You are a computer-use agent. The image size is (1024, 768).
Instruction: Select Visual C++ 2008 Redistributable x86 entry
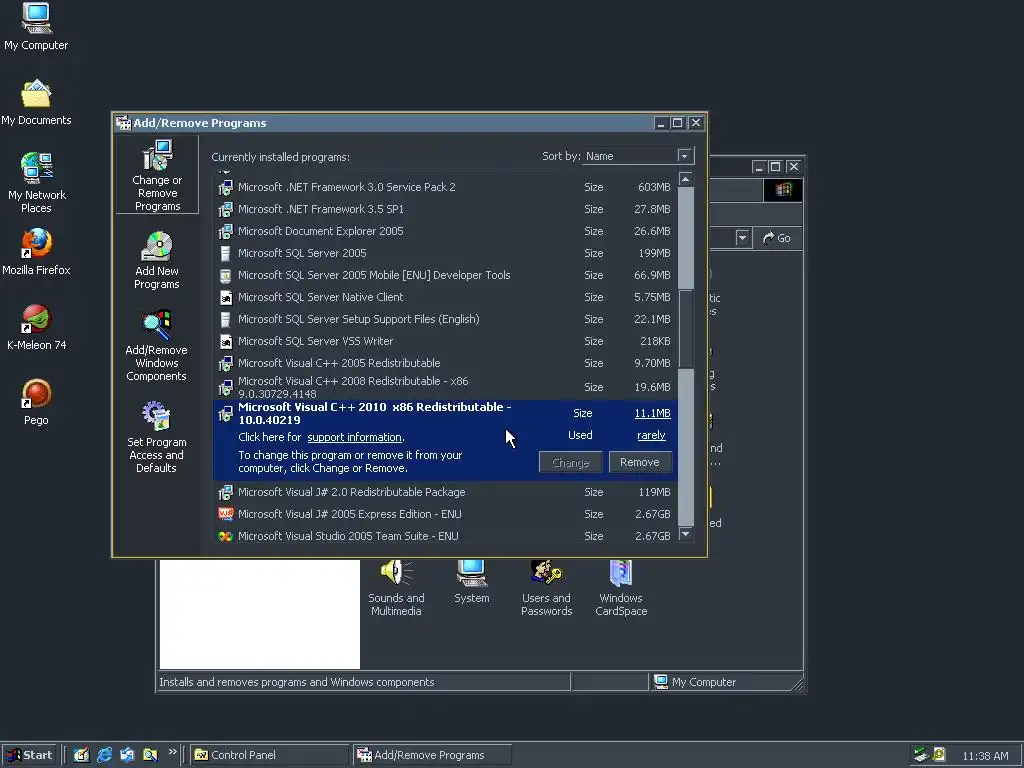pos(445,387)
